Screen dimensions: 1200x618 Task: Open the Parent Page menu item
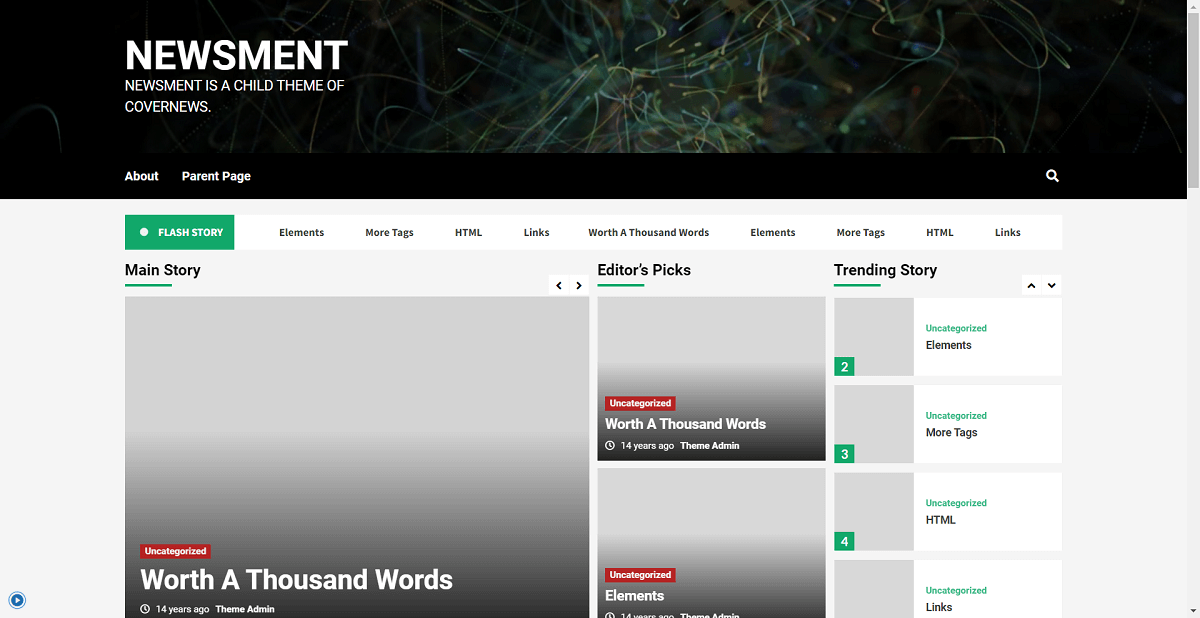tap(216, 176)
